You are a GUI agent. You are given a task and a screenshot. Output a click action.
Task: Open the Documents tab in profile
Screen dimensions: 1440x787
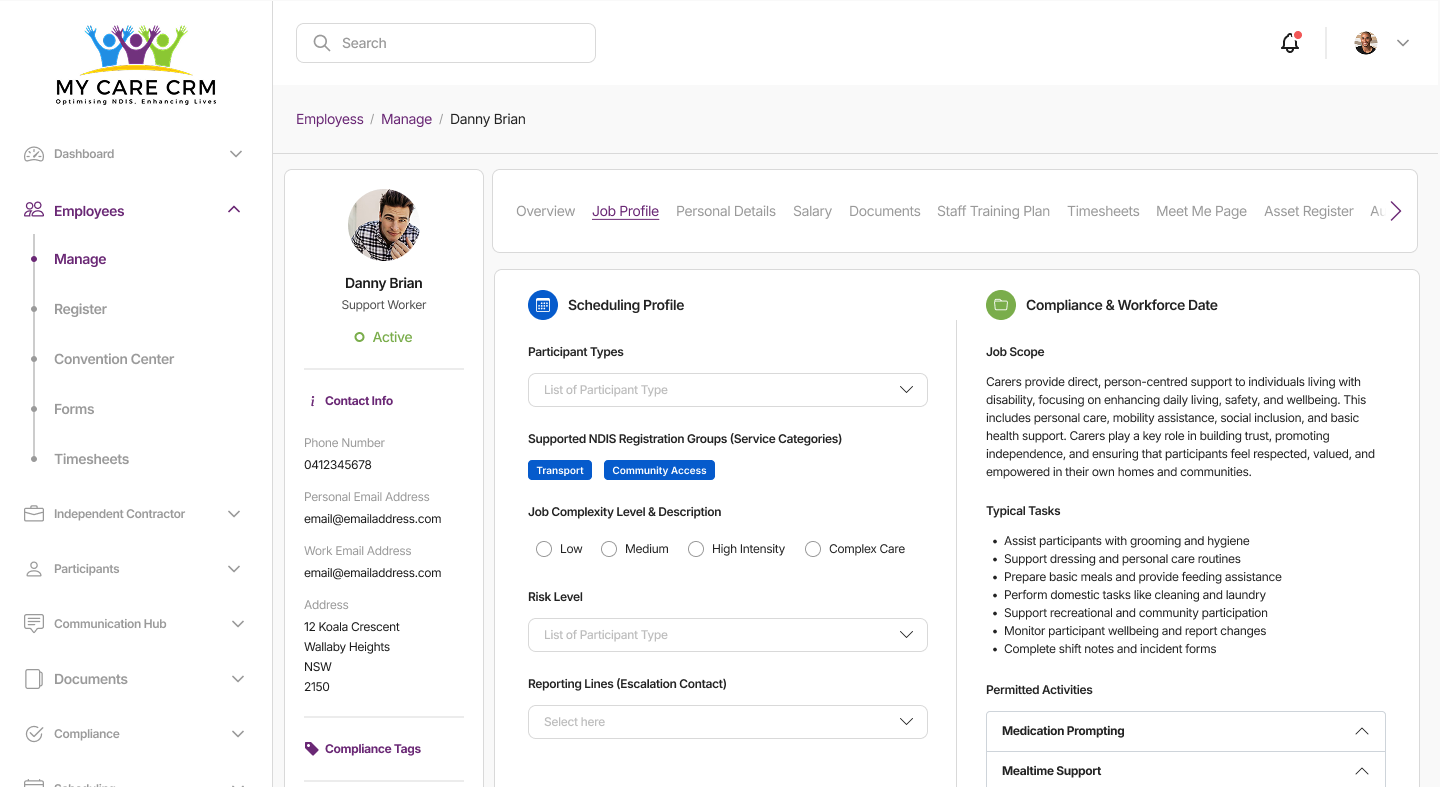click(x=884, y=211)
